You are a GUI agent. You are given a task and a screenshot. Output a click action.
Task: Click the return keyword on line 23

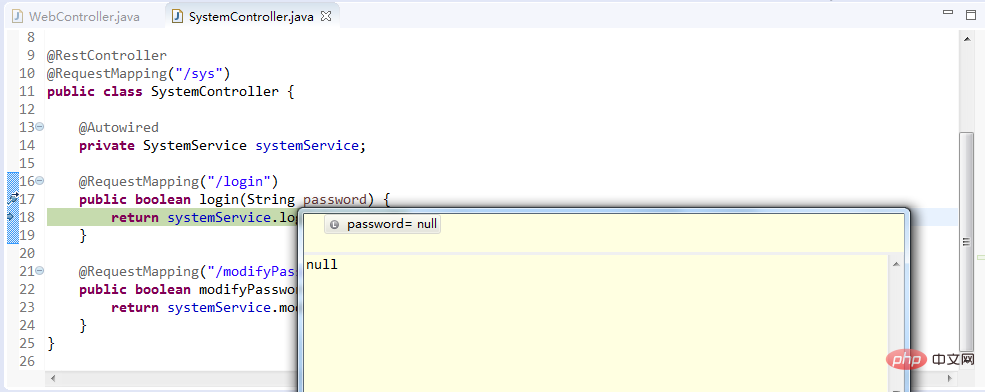(x=134, y=308)
